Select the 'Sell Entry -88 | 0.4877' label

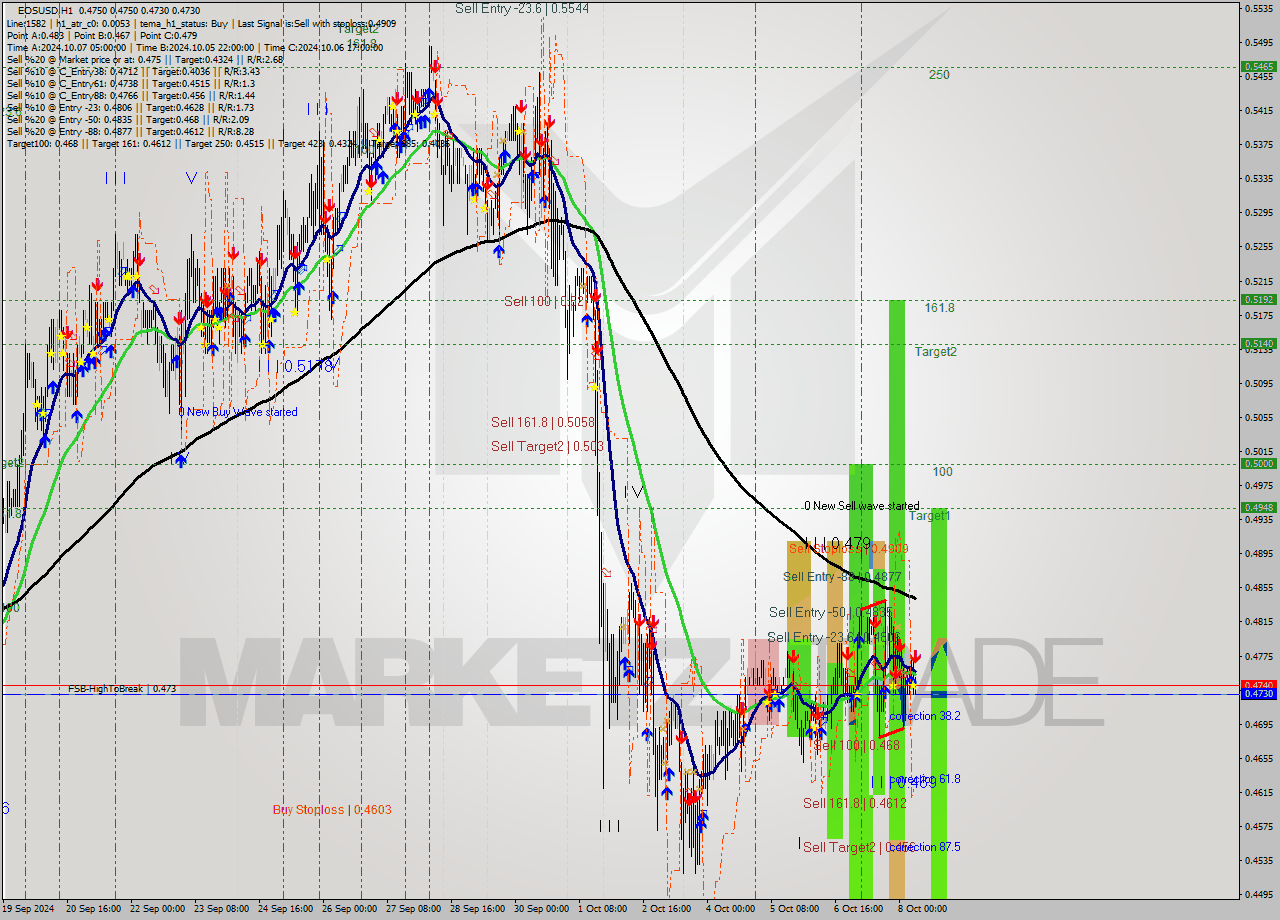[x=842, y=577]
